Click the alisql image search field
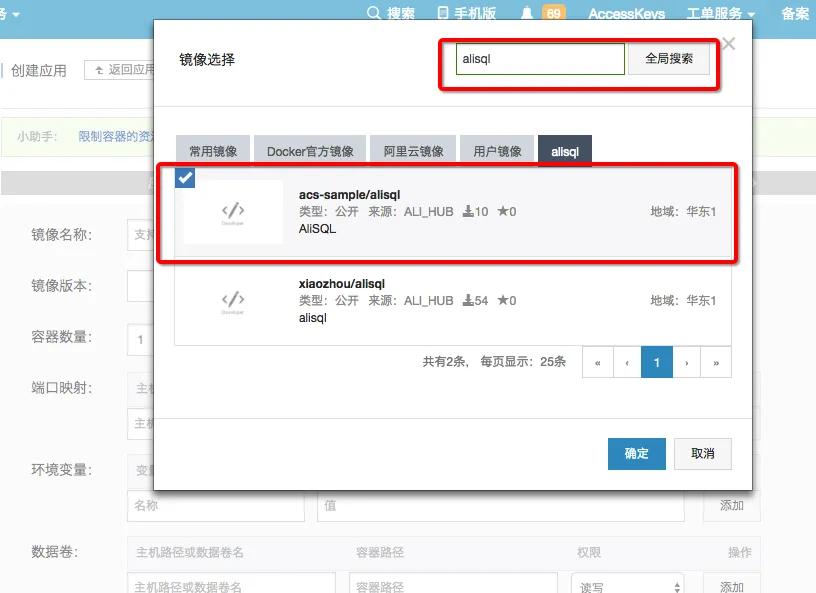This screenshot has height=593, width=816. pos(540,59)
